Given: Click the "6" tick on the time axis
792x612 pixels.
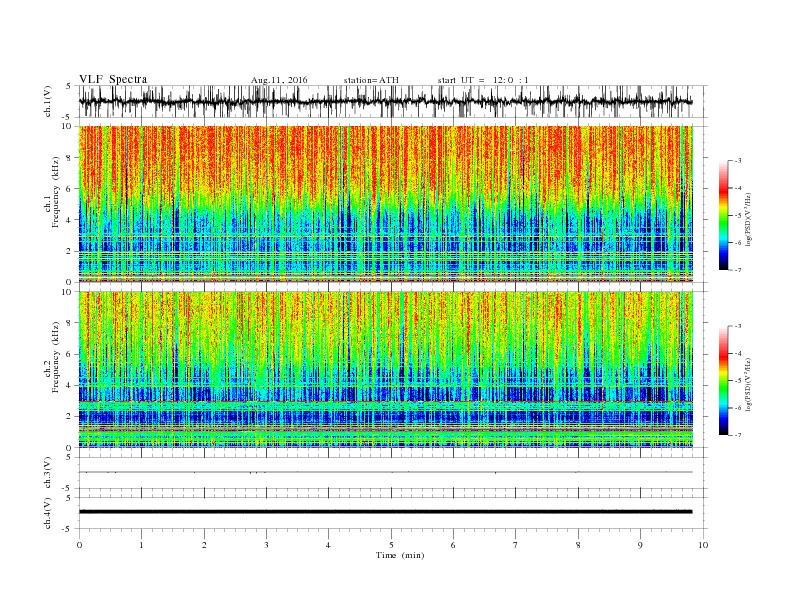Looking at the screenshot, I should tap(453, 545).
